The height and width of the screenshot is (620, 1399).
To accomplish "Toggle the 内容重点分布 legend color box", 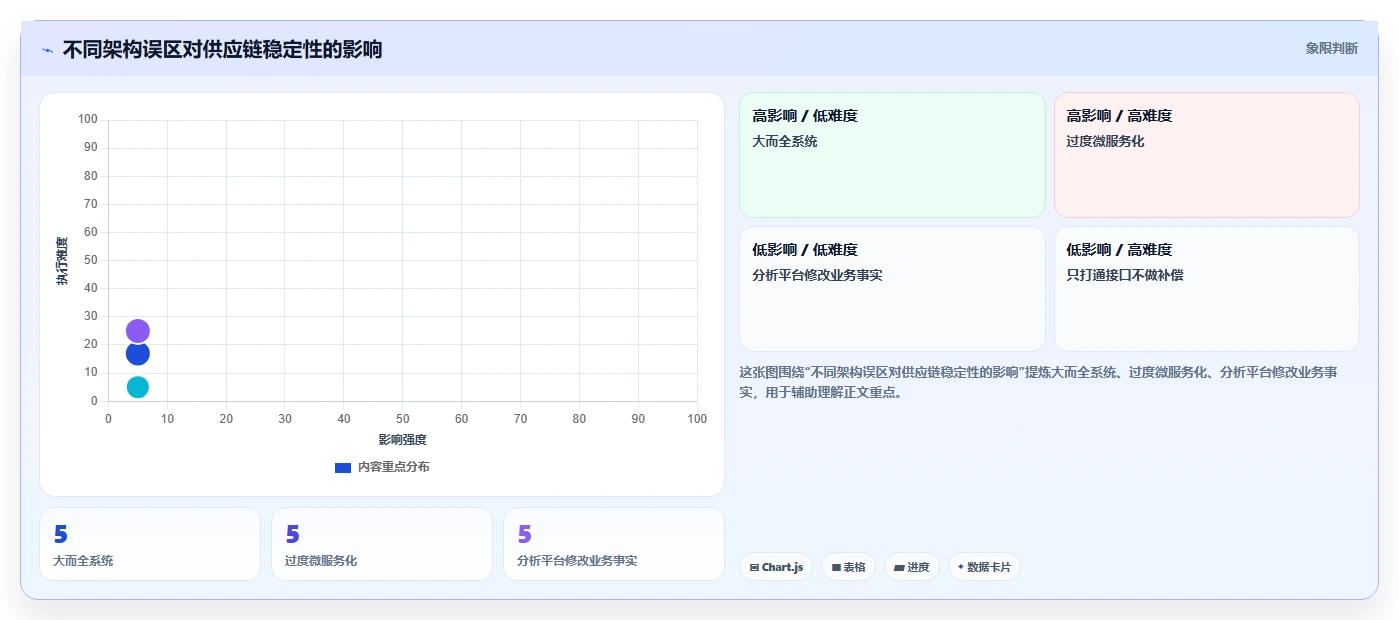I will [343, 467].
